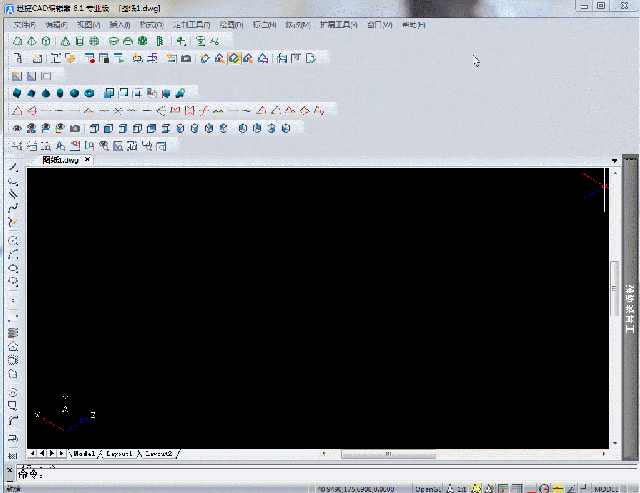Click the green plus icon in the top toolbar

click(x=181, y=41)
